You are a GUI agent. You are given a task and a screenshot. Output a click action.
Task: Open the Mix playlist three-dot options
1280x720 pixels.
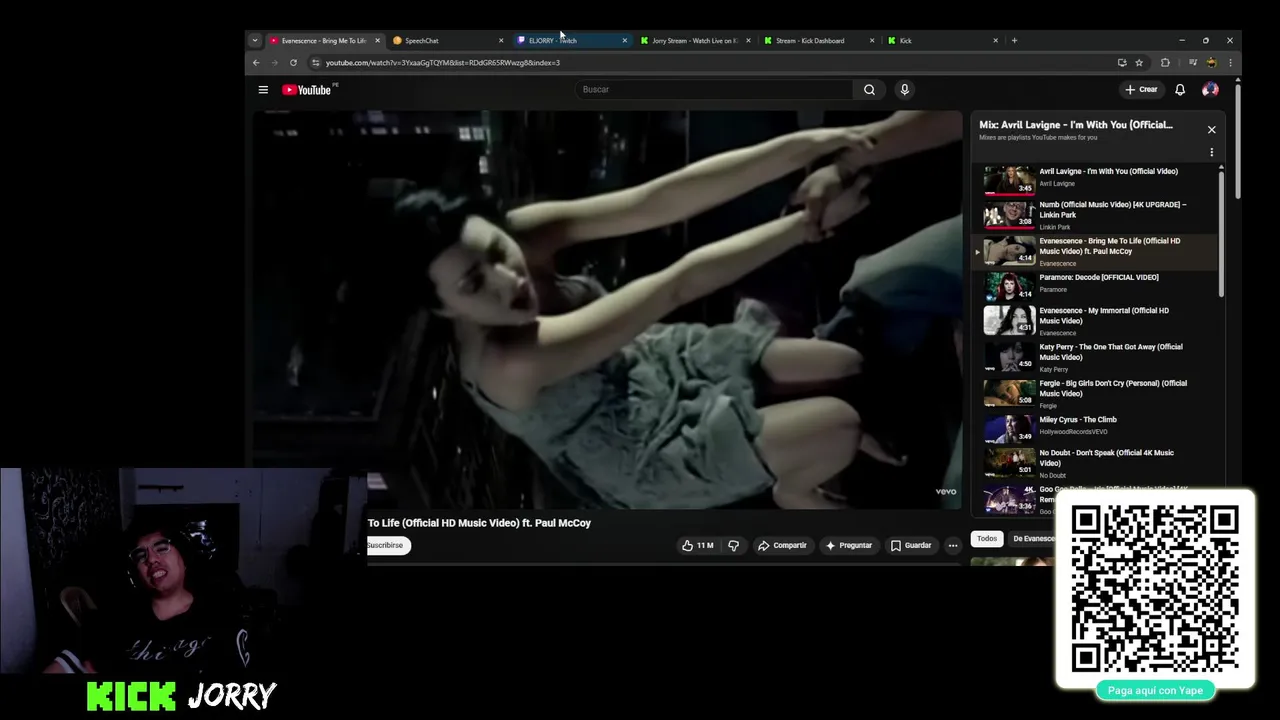pyautogui.click(x=1211, y=153)
